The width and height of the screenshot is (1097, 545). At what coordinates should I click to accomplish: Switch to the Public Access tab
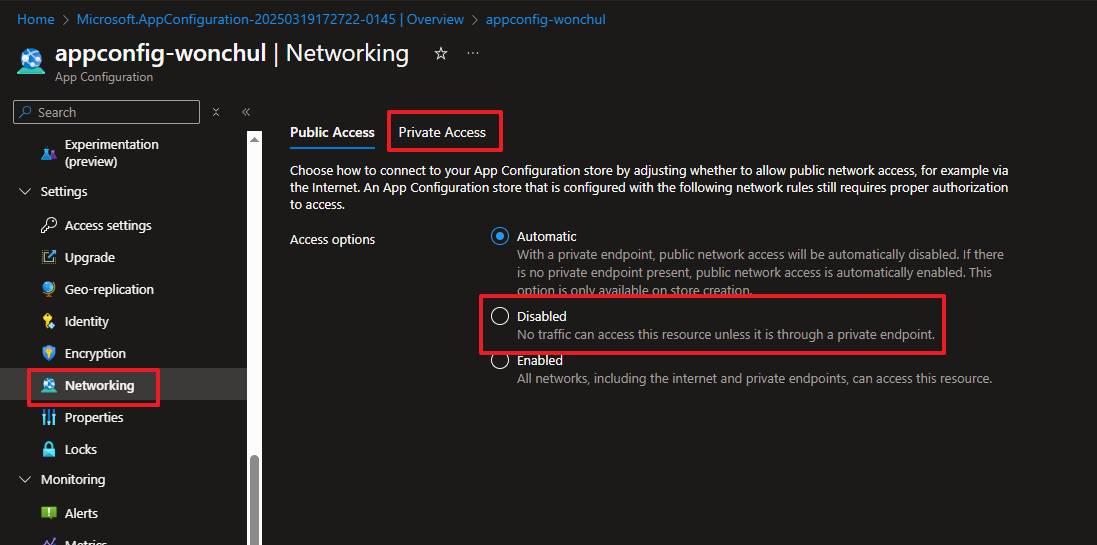[x=332, y=132]
